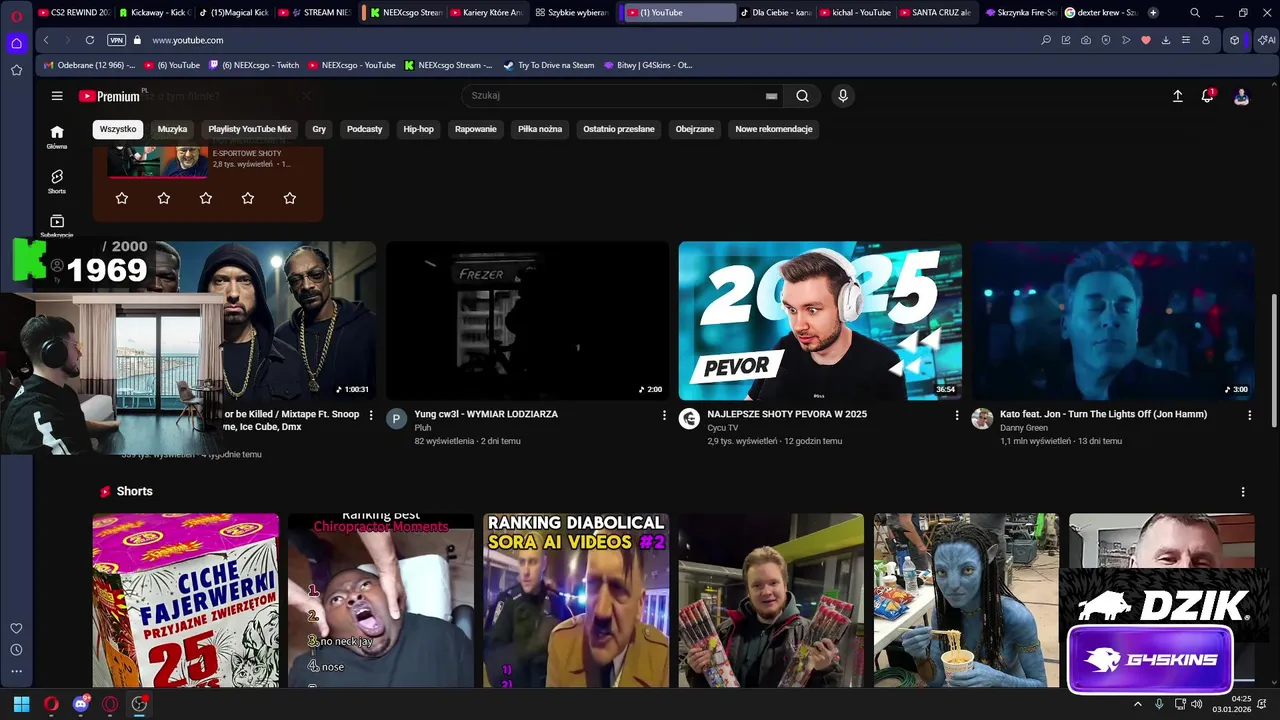Open the Cycu TV channel link
This screenshot has height=720, width=1280.
coord(722,427)
